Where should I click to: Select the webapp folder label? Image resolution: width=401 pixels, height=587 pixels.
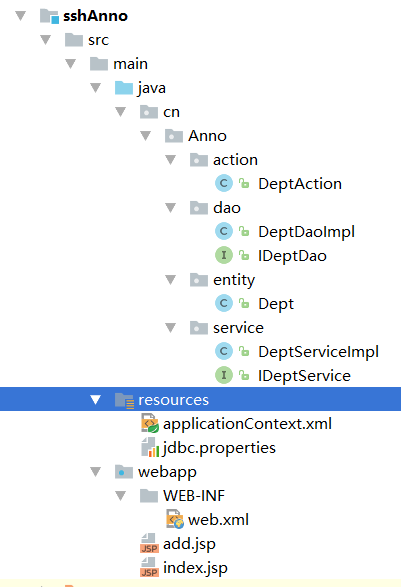(x=167, y=472)
